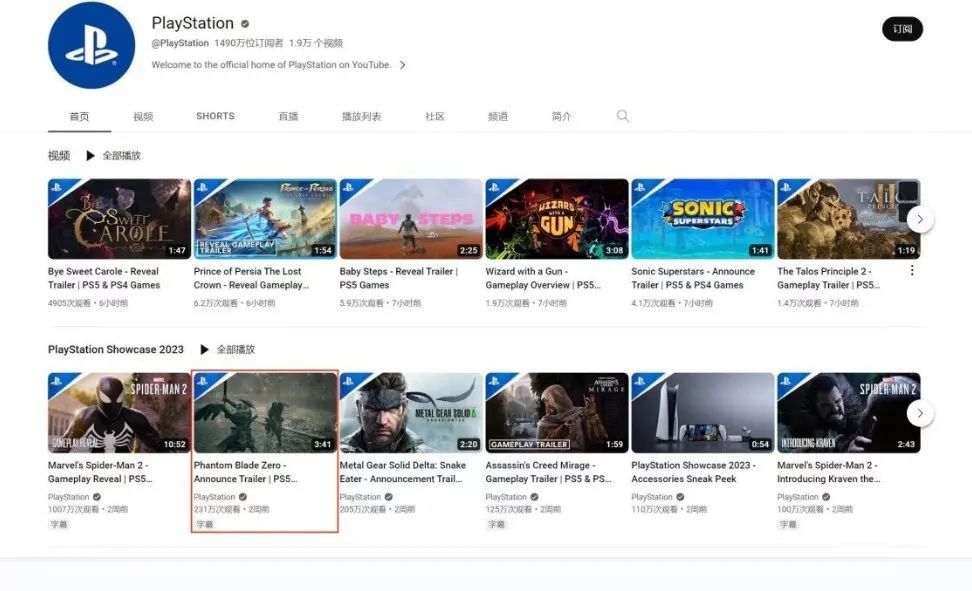Click the 10:52 duration on Spider-Man 2 thumbnail
972x591 pixels.
tap(174, 444)
